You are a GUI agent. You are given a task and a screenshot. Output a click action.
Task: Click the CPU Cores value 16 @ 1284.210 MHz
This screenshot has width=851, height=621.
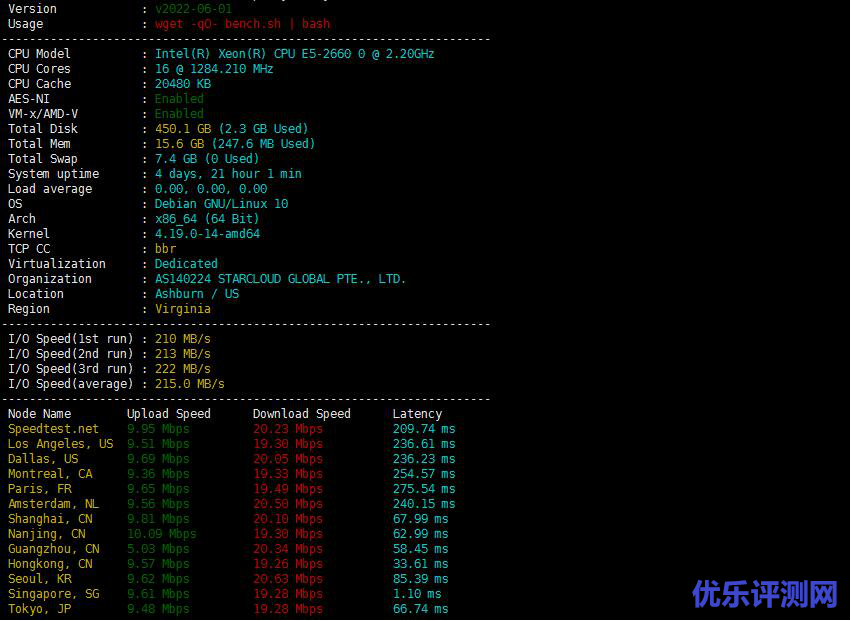[214, 69]
